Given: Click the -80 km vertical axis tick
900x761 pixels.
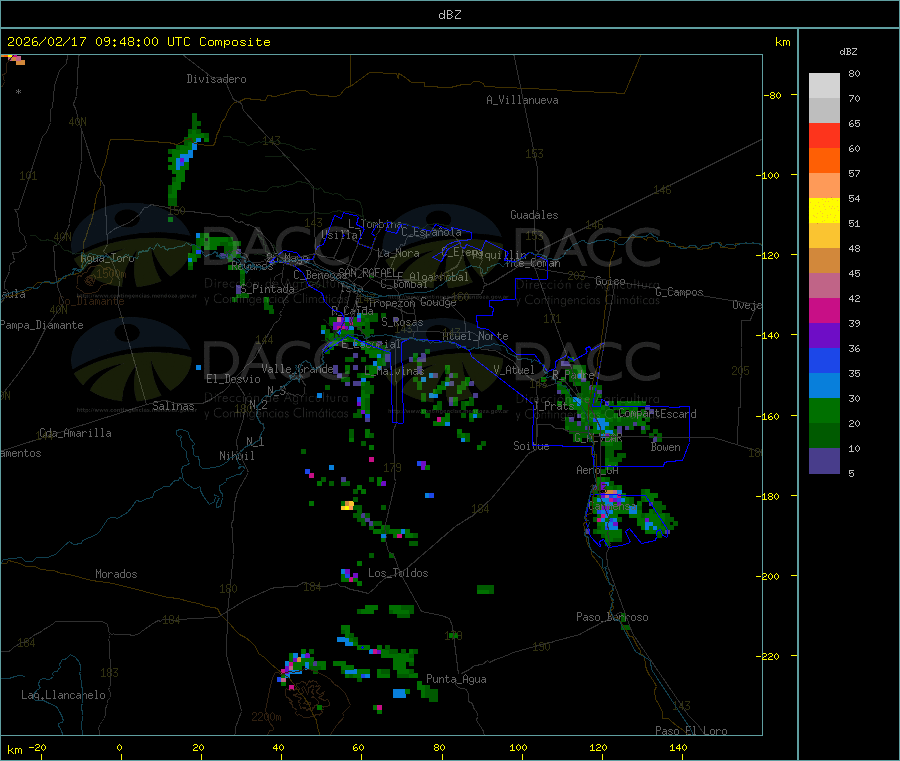Looking at the screenshot, I should [773, 95].
